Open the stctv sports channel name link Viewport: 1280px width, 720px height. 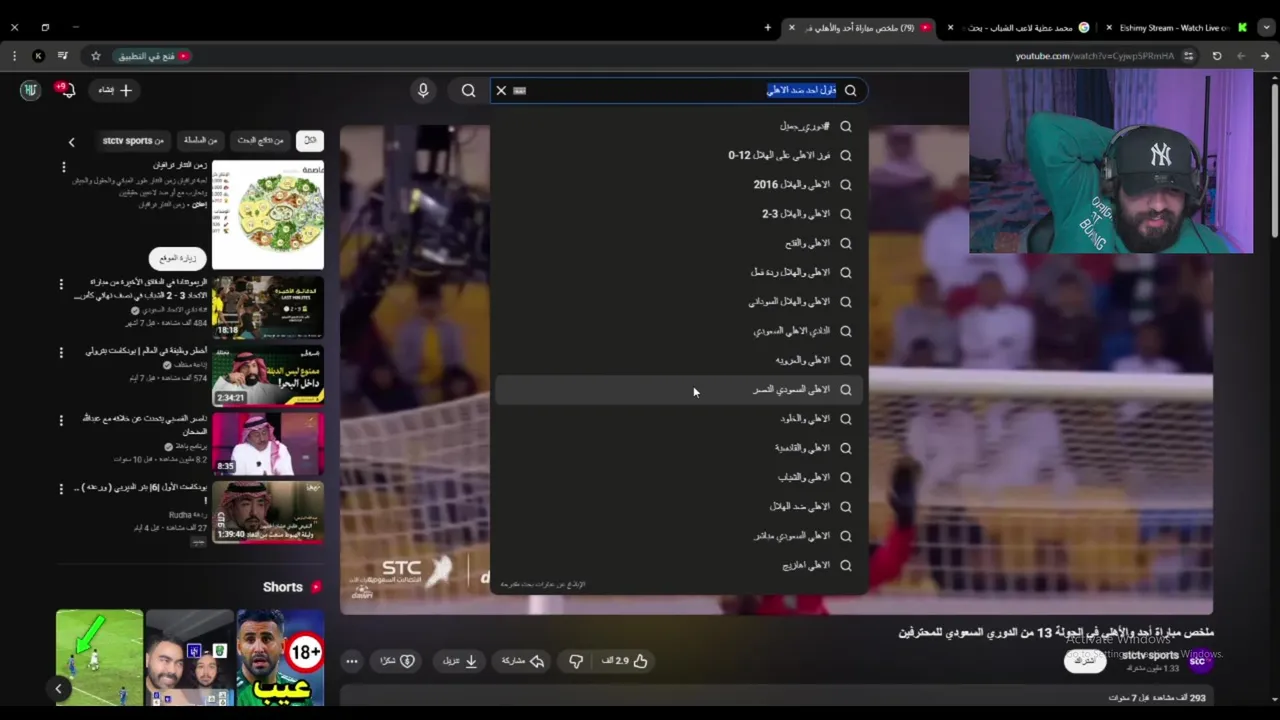pyautogui.click(x=1150, y=656)
